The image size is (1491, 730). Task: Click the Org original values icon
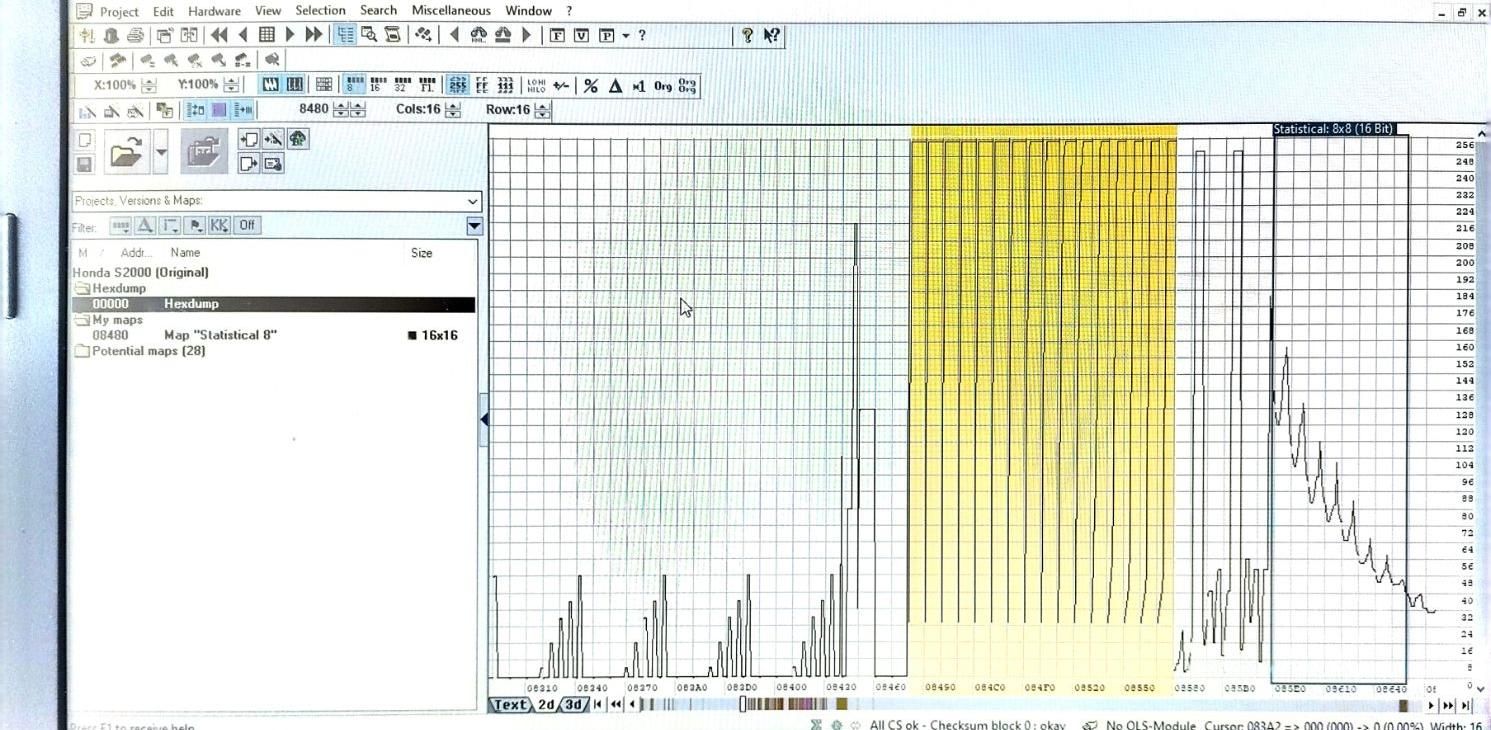[x=662, y=86]
